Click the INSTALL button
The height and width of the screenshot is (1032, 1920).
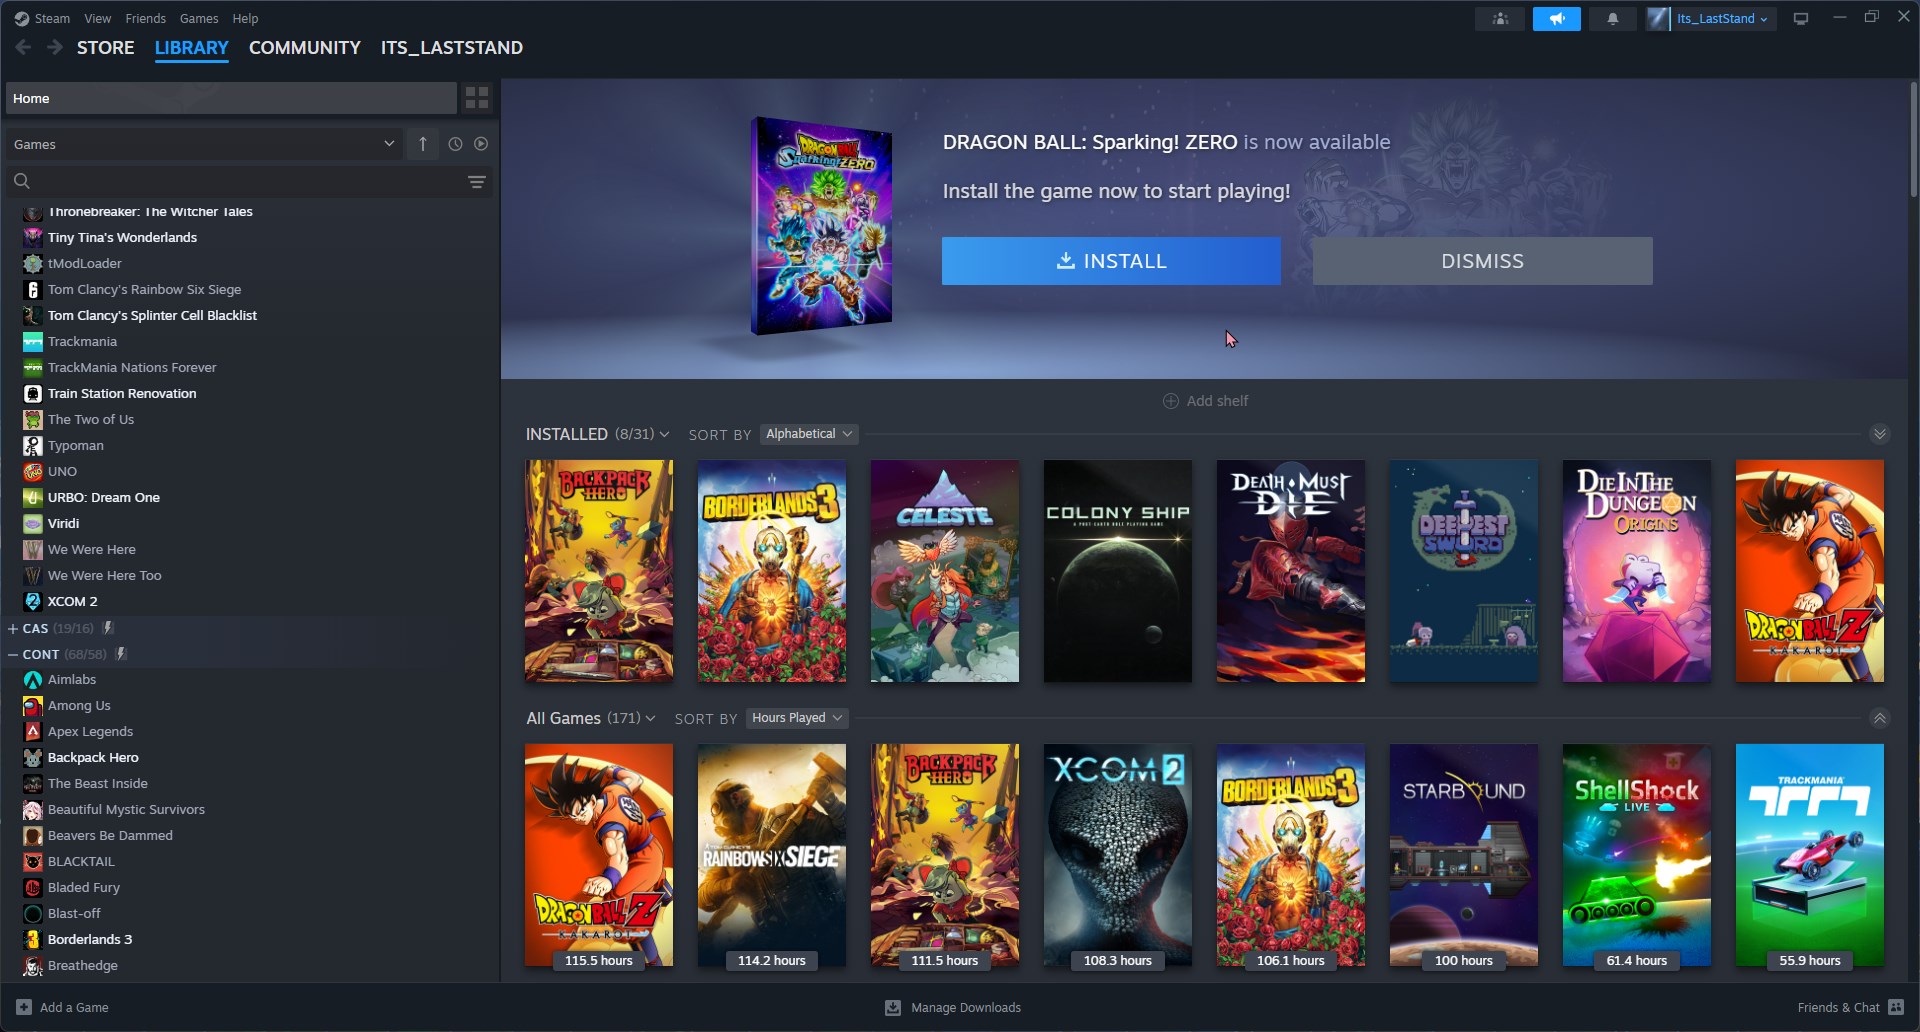coord(1111,261)
